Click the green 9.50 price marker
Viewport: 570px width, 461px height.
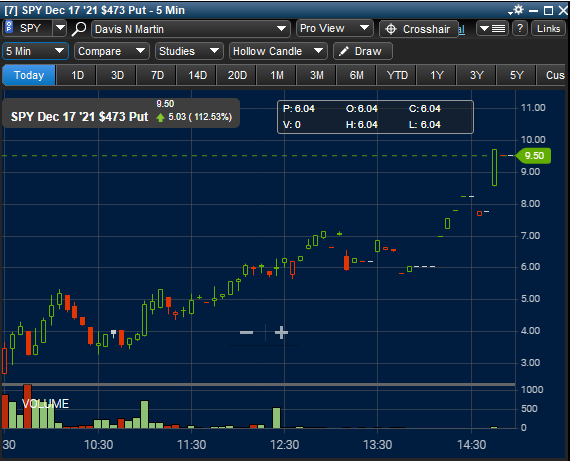point(534,156)
